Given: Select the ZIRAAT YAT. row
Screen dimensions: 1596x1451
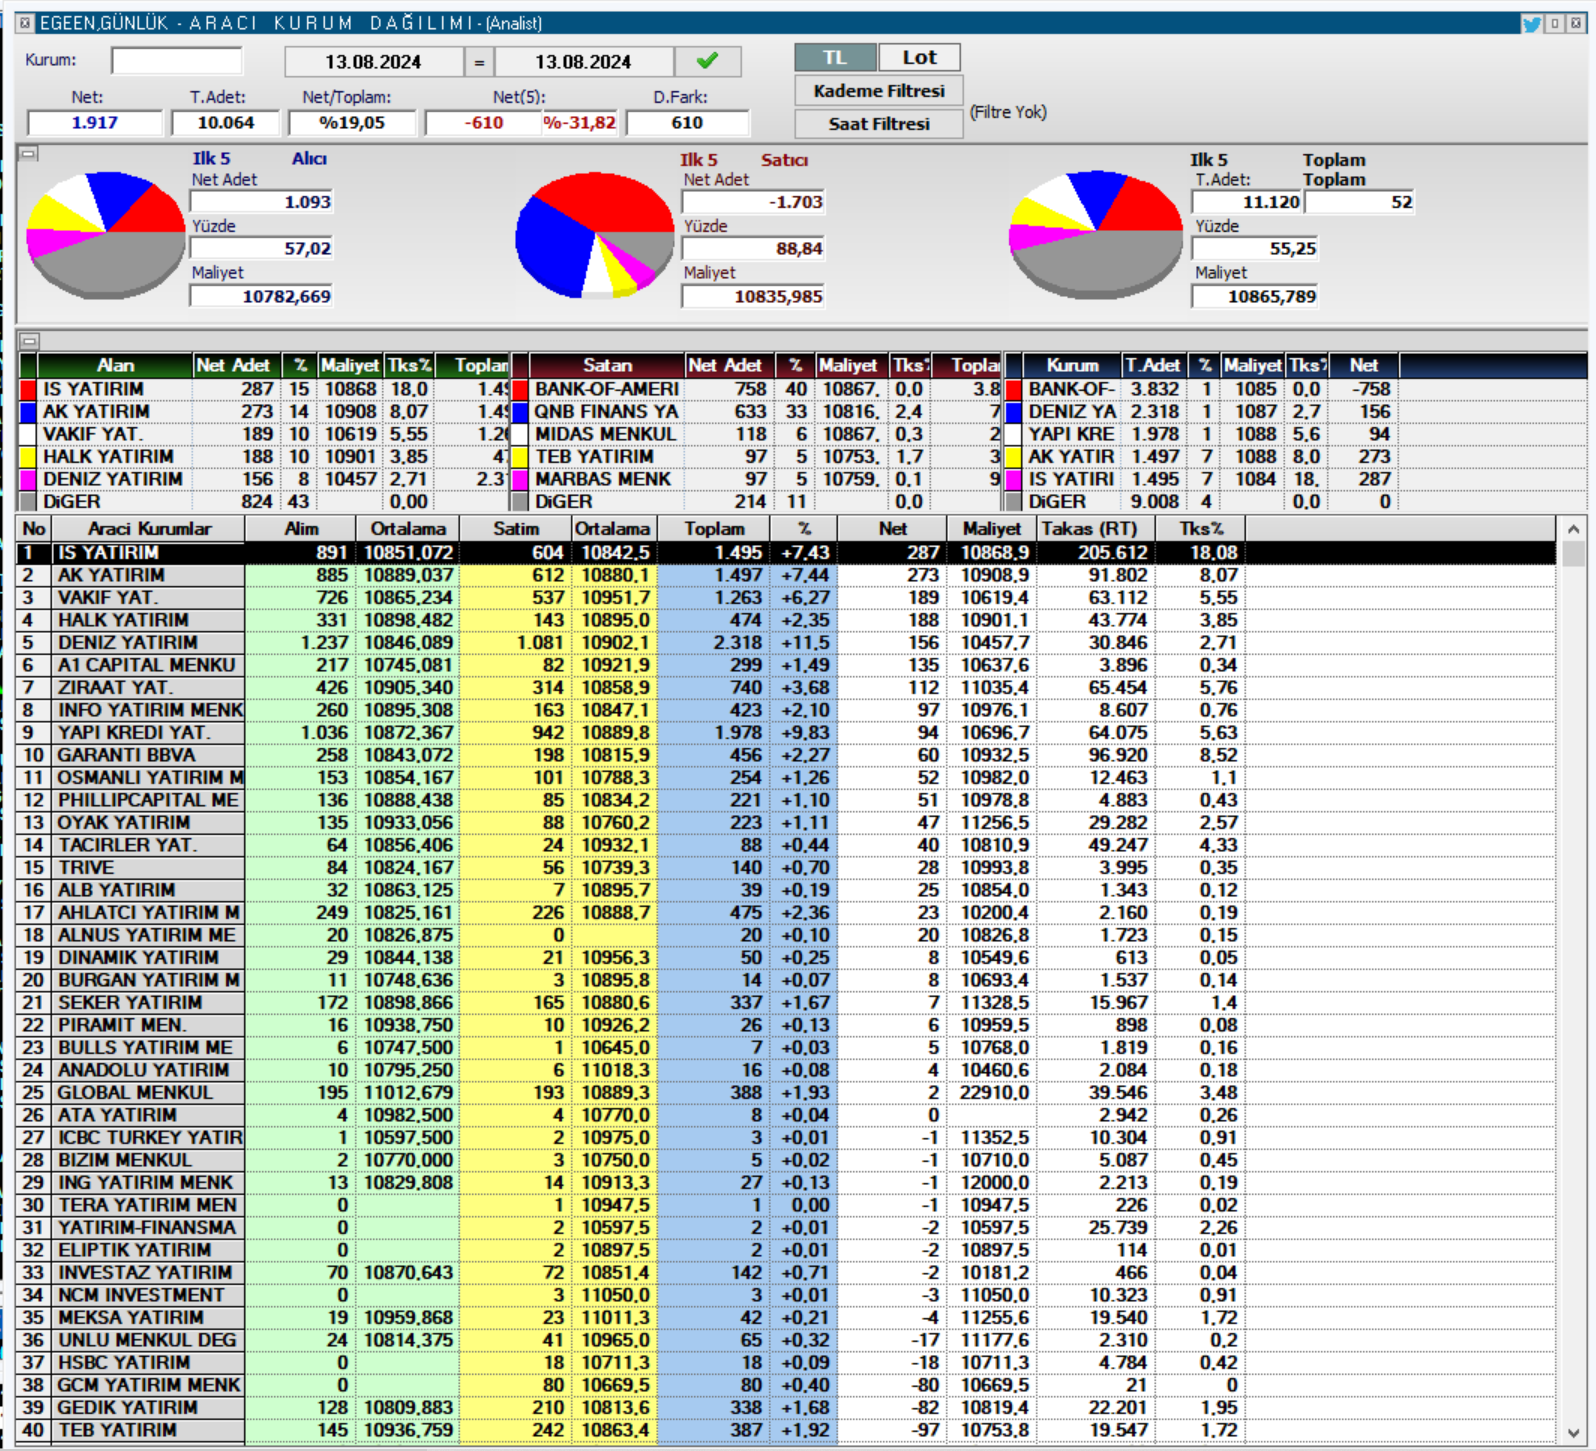Looking at the screenshot, I should (x=786, y=688).
